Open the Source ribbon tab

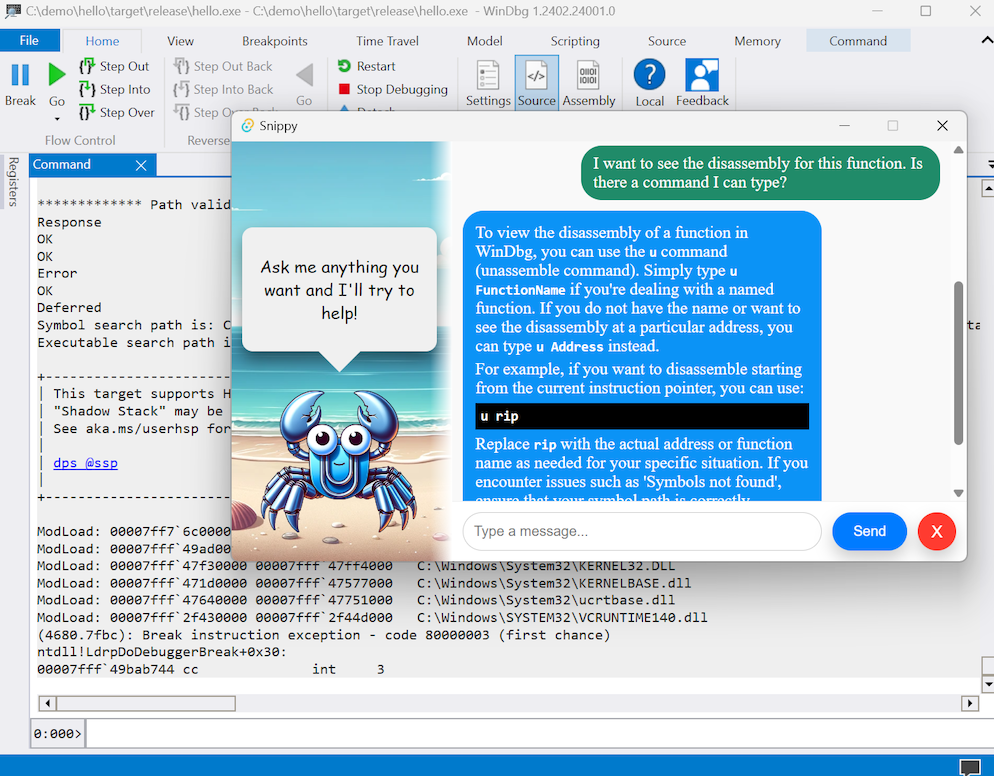[x=666, y=41]
